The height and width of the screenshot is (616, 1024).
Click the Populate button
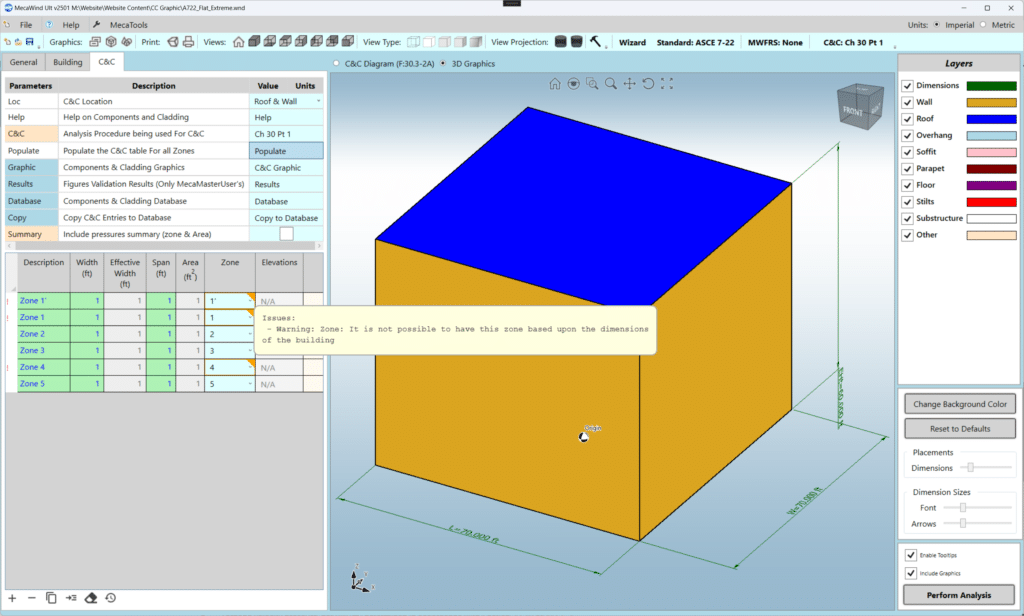point(286,151)
